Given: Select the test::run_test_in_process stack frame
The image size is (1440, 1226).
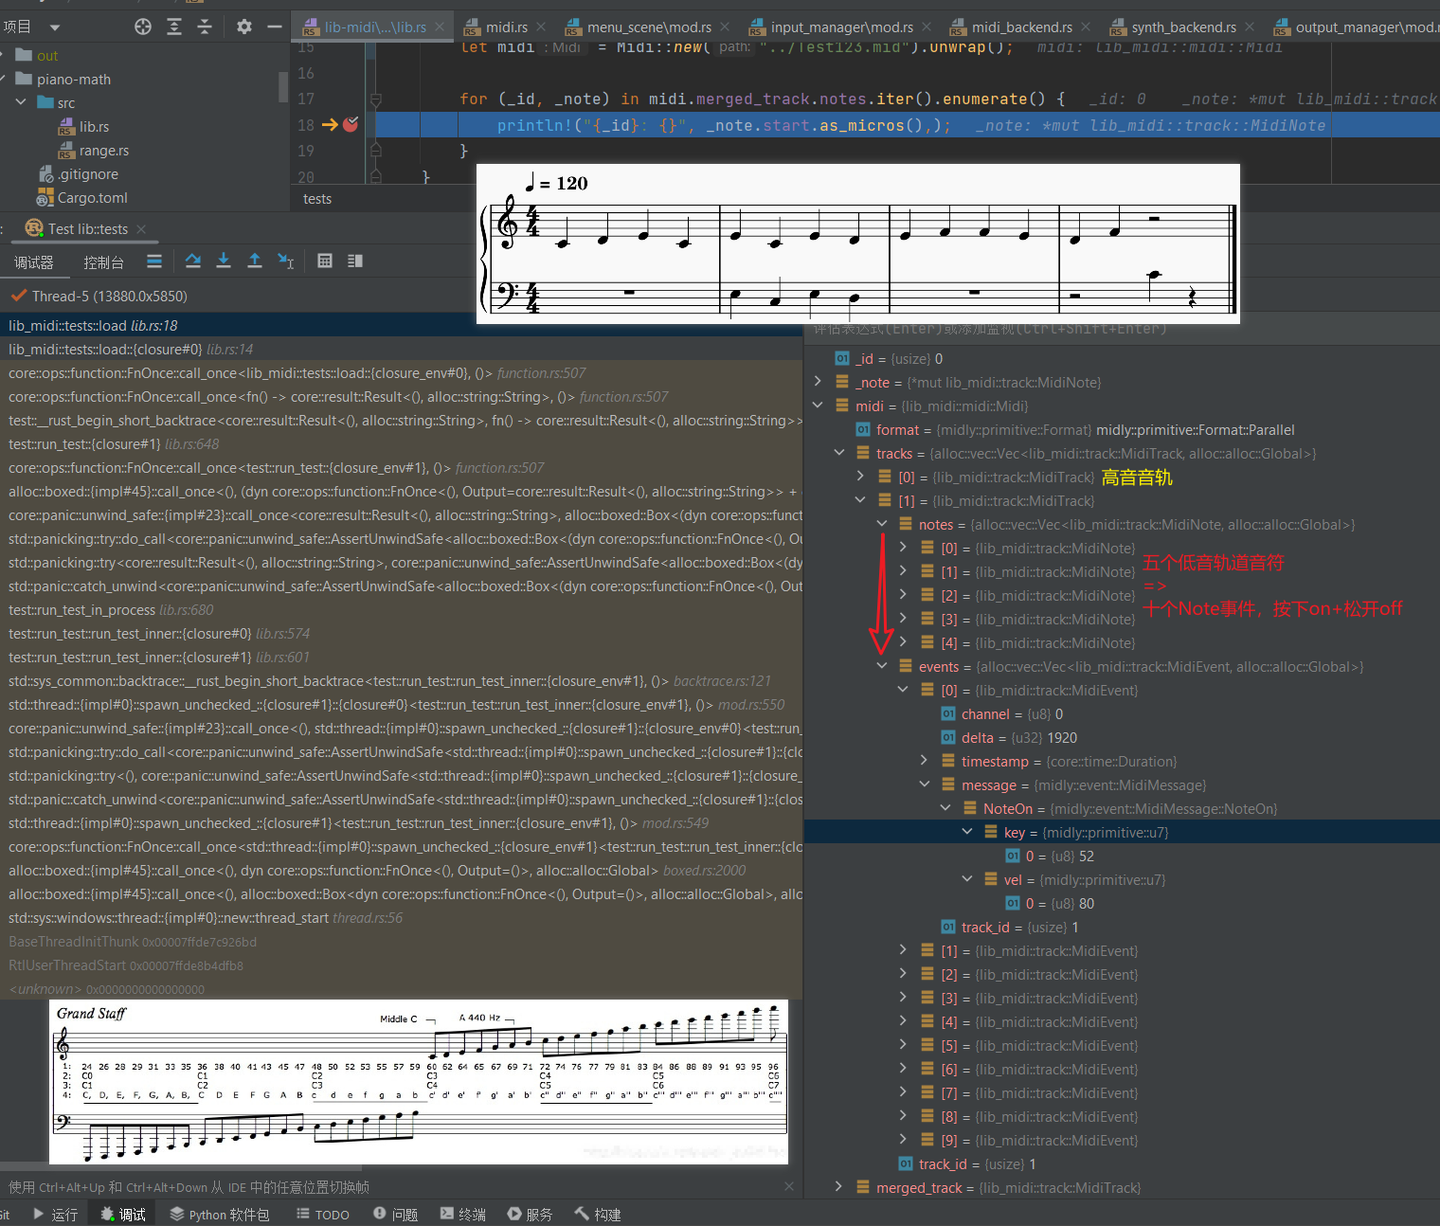Looking at the screenshot, I should point(82,610).
